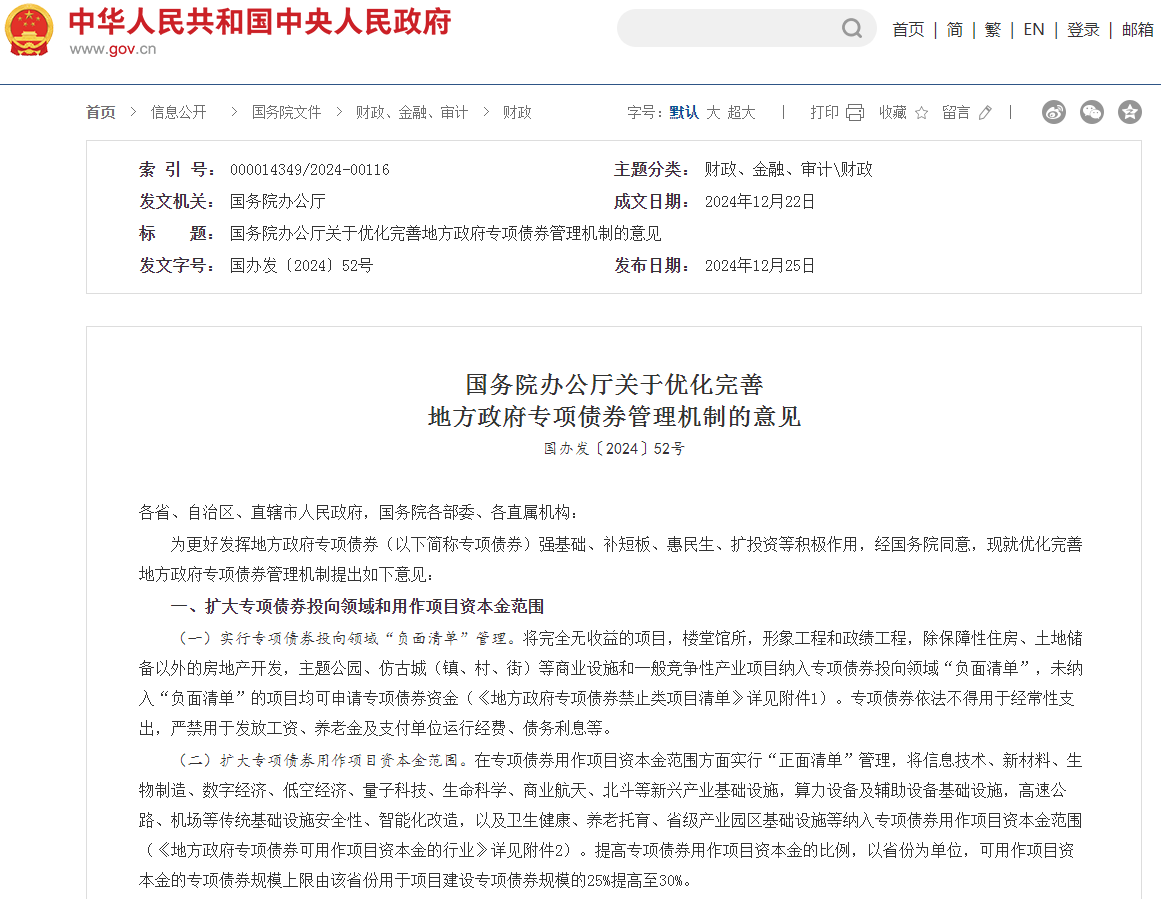
Task: Open 信息公开 breadcrumb link
Action: (178, 112)
